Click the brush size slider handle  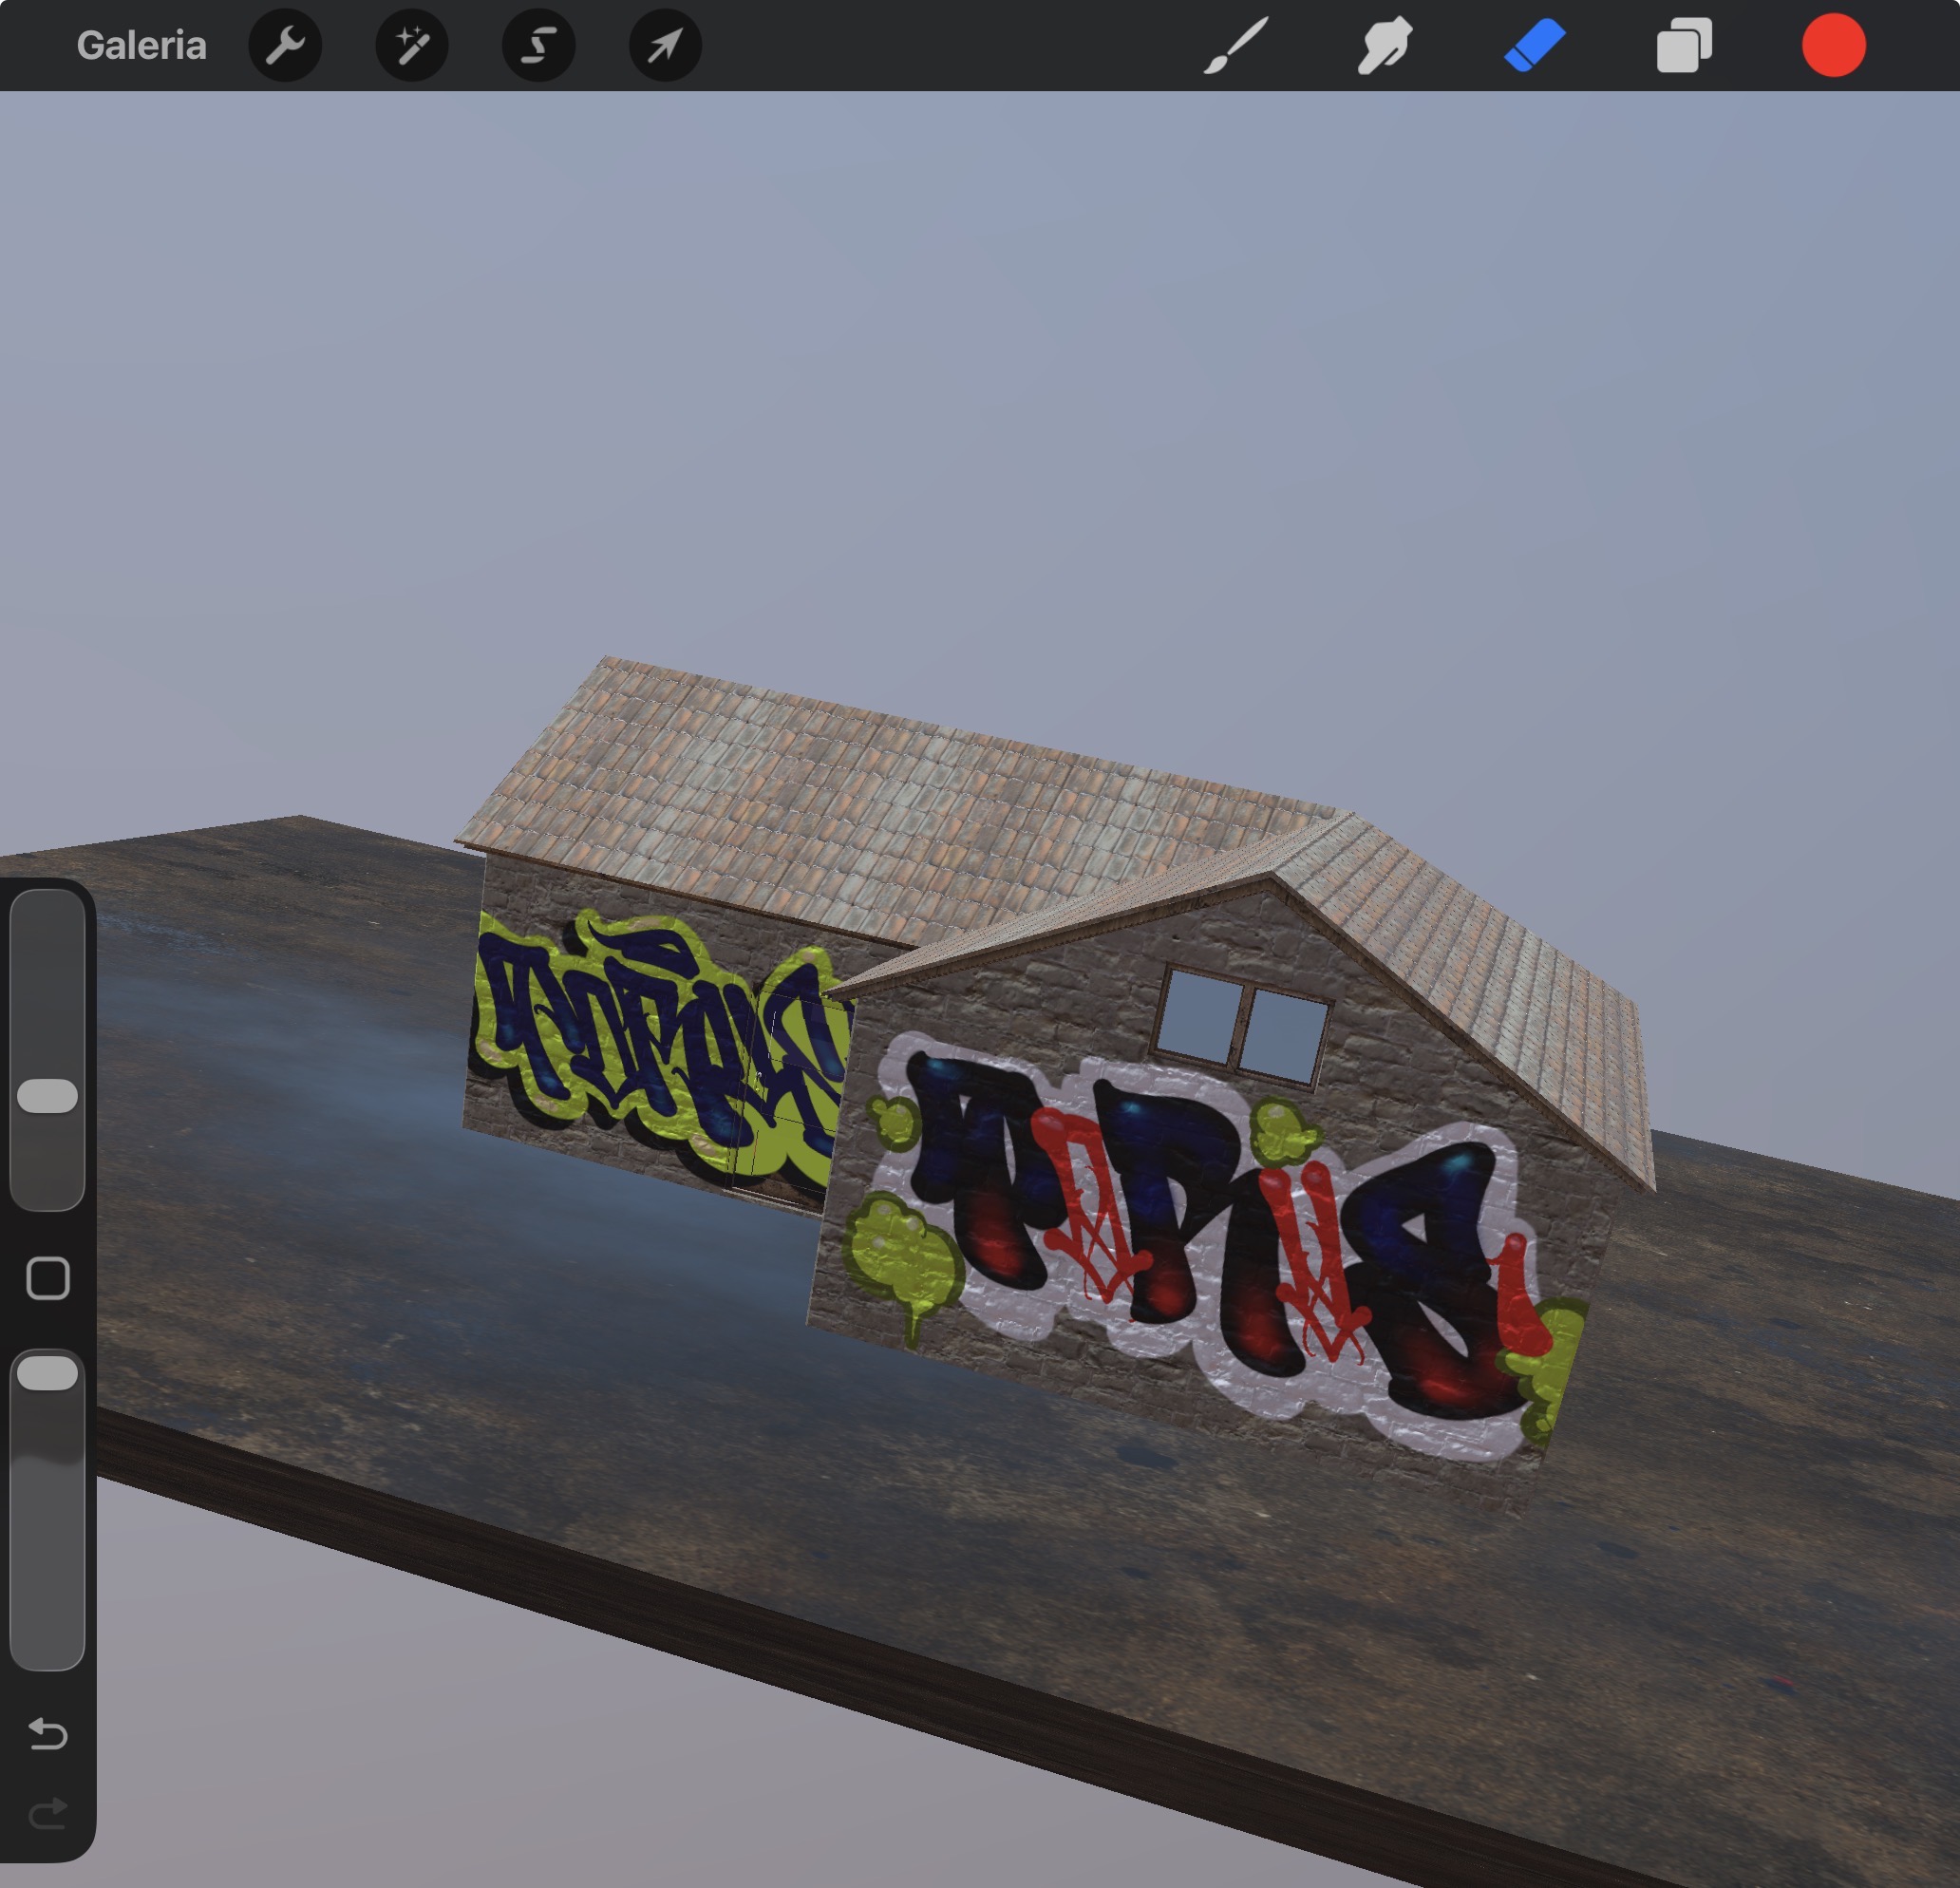(48, 1096)
